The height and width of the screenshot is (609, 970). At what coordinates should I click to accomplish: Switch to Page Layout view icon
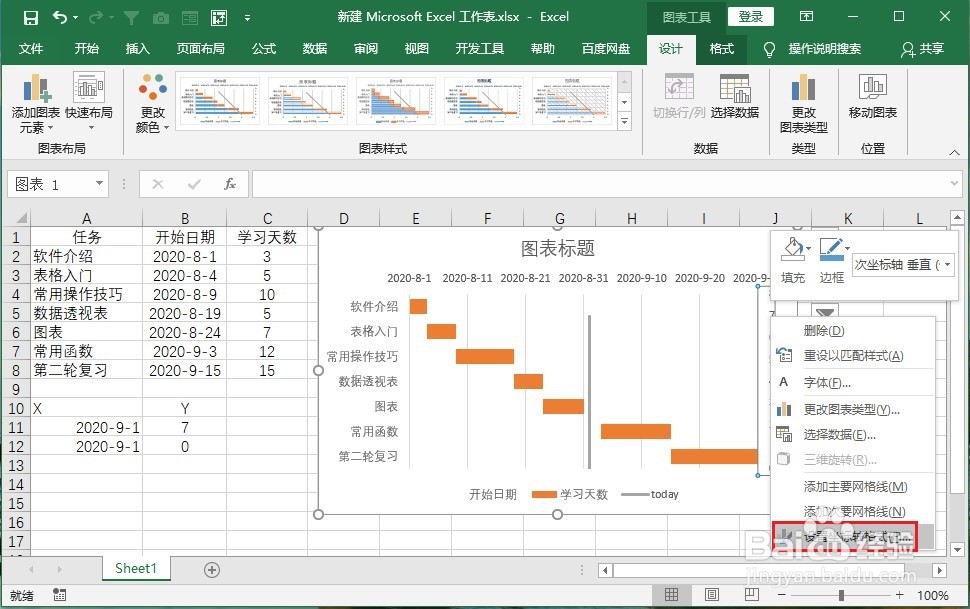(711, 595)
